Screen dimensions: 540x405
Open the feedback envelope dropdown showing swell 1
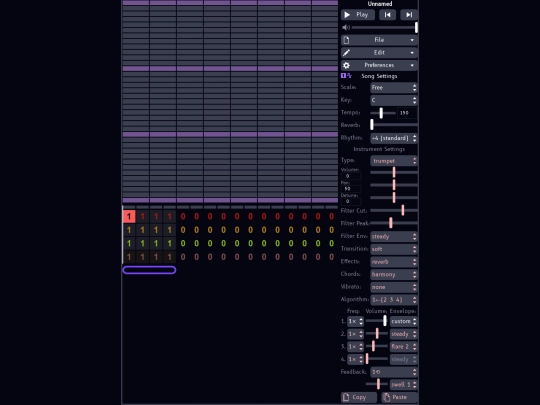click(403, 384)
